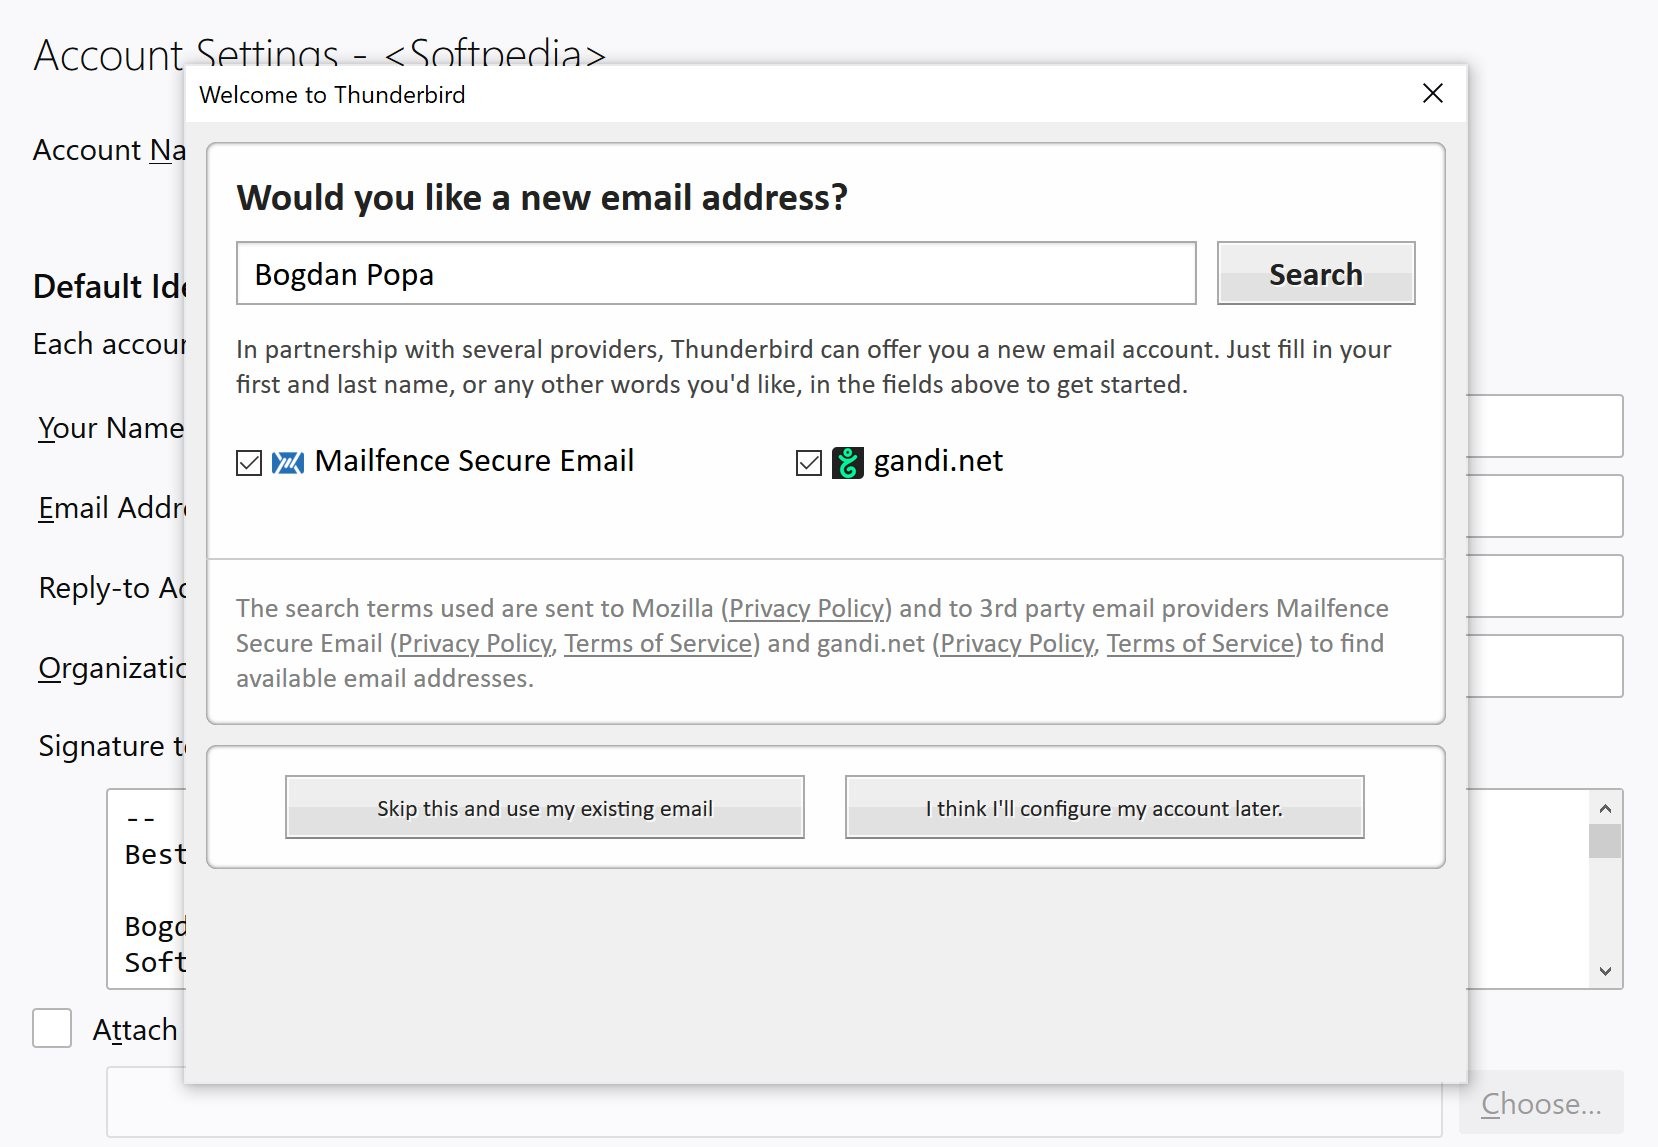The width and height of the screenshot is (1658, 1147).
Task: Click the scrollbar down arrow beside signature box
Action: click(x=1605, y=969)
